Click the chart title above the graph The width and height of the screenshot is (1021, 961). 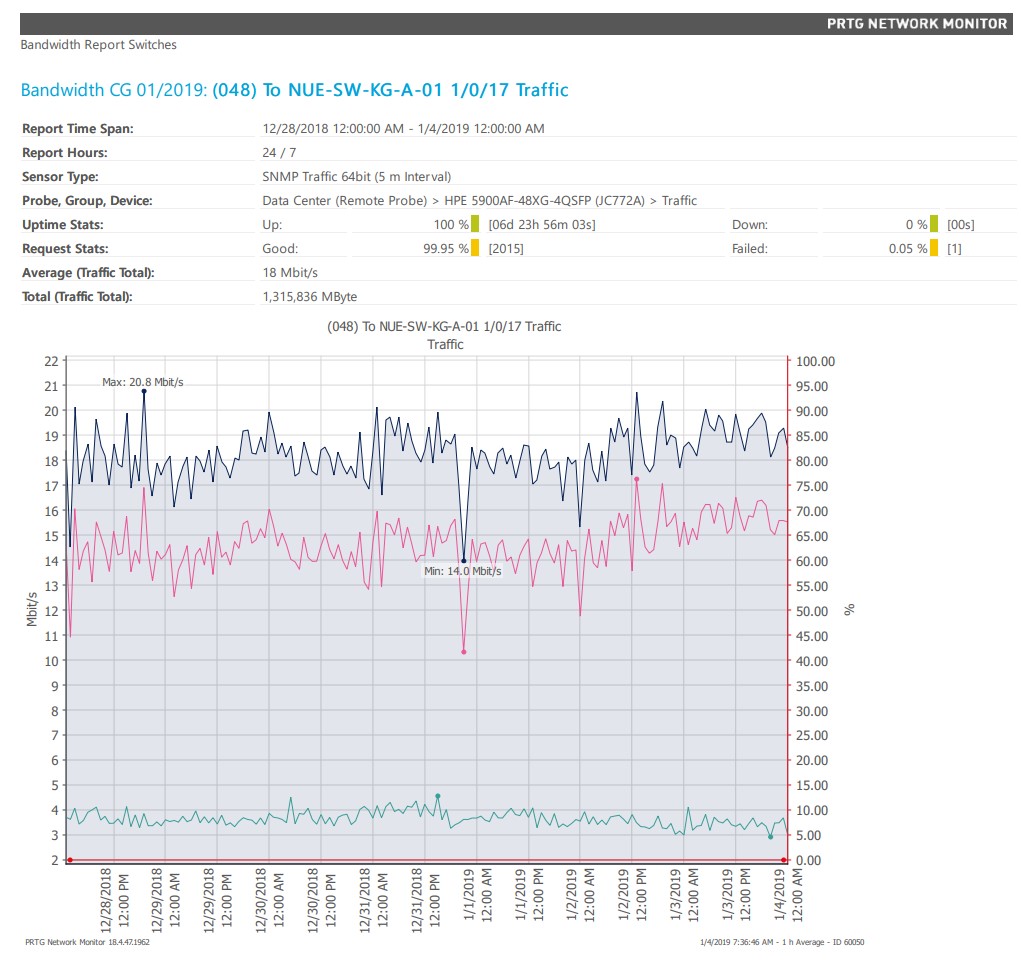coord(444,327)
